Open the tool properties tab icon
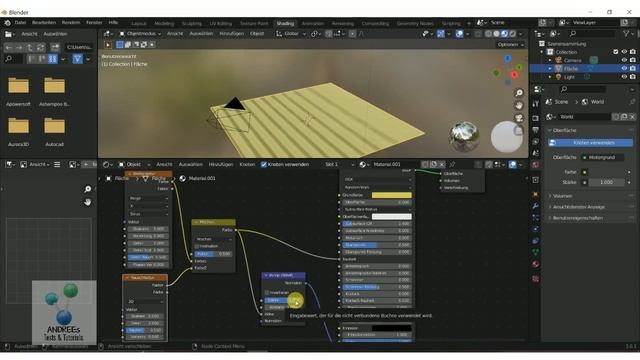 tap(536, 105)
